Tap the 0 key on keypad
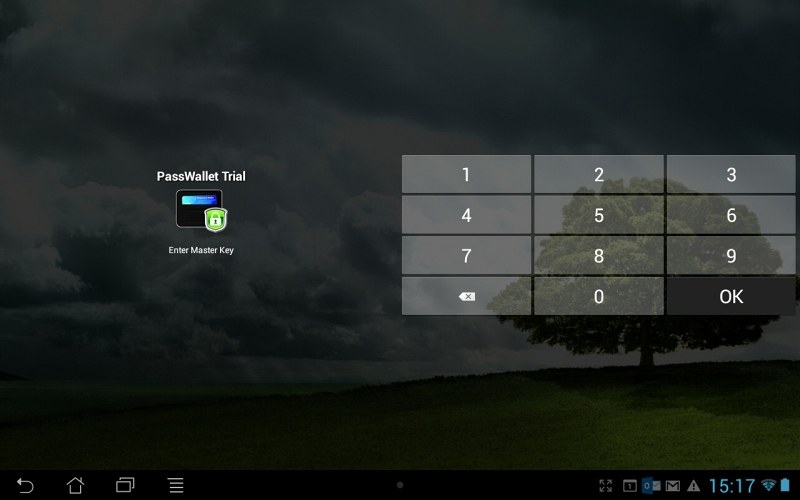Image resolution: width=800 pixels, height=500 pixels. (598, 297)
